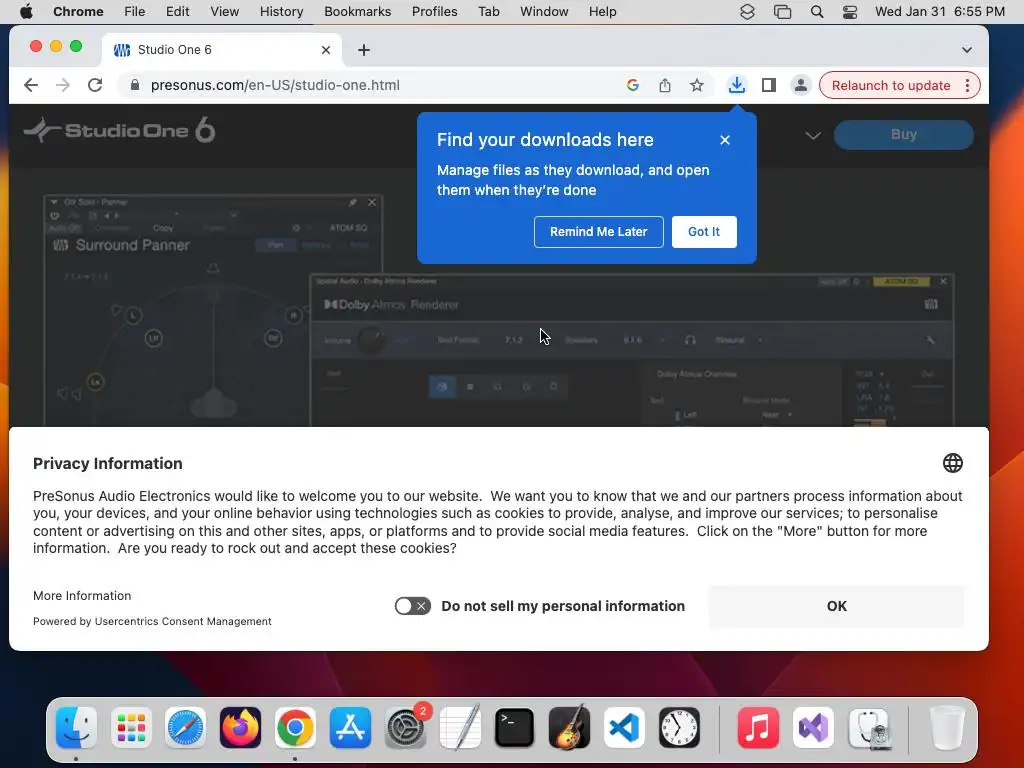The width and height of the screenshot is (1024, 768).
Task: Open the Chrome menu in menu bar
Action: 78,12
